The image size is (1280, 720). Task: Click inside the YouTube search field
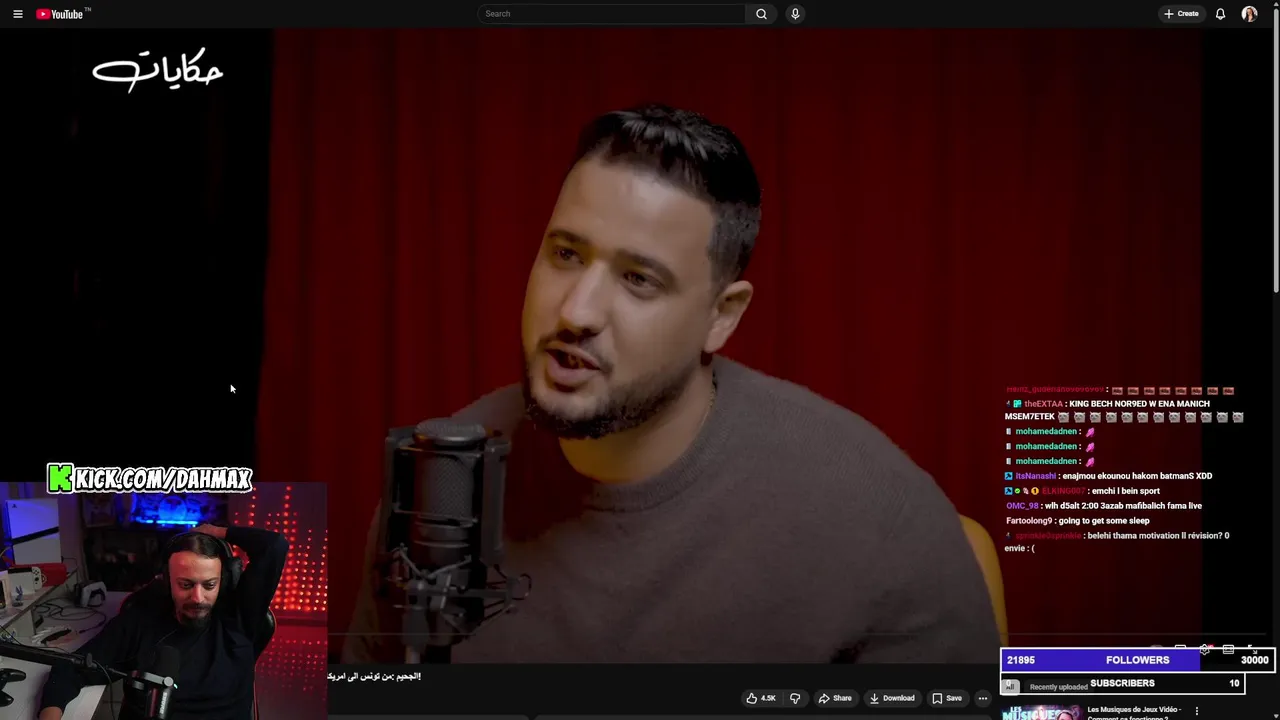click(612, 14)
